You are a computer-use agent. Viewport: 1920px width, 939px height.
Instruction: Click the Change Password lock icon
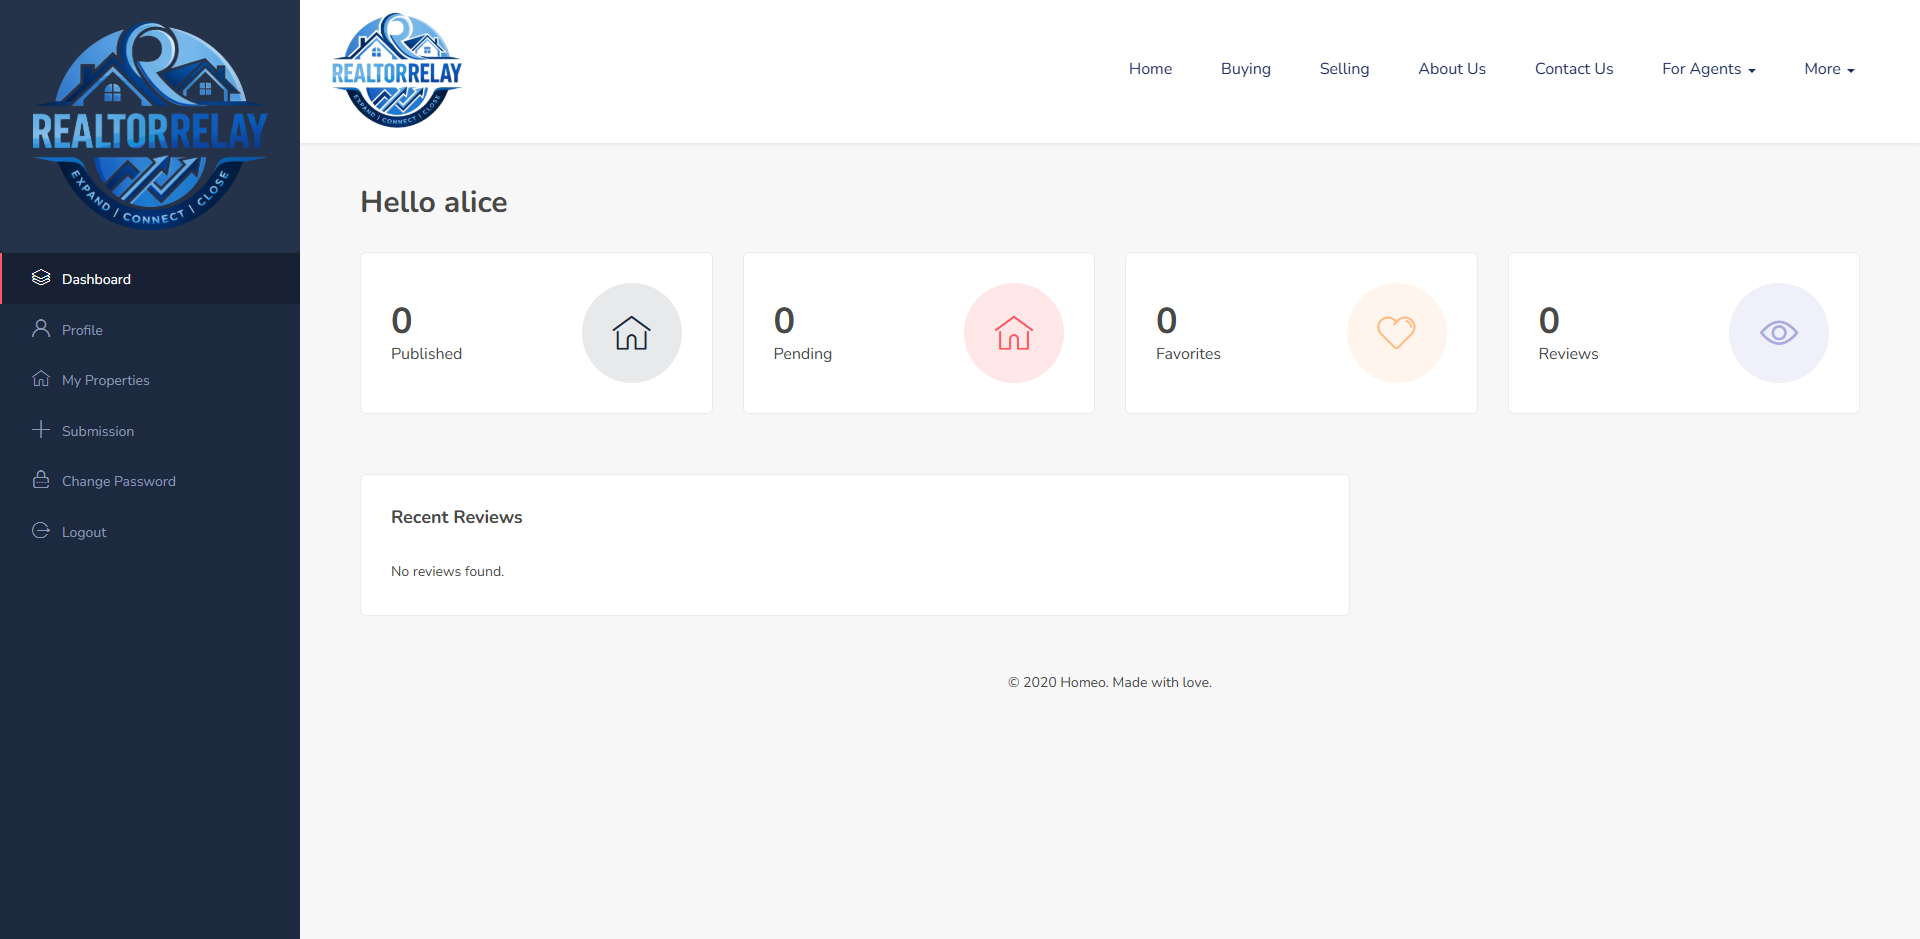click(41, 480)
